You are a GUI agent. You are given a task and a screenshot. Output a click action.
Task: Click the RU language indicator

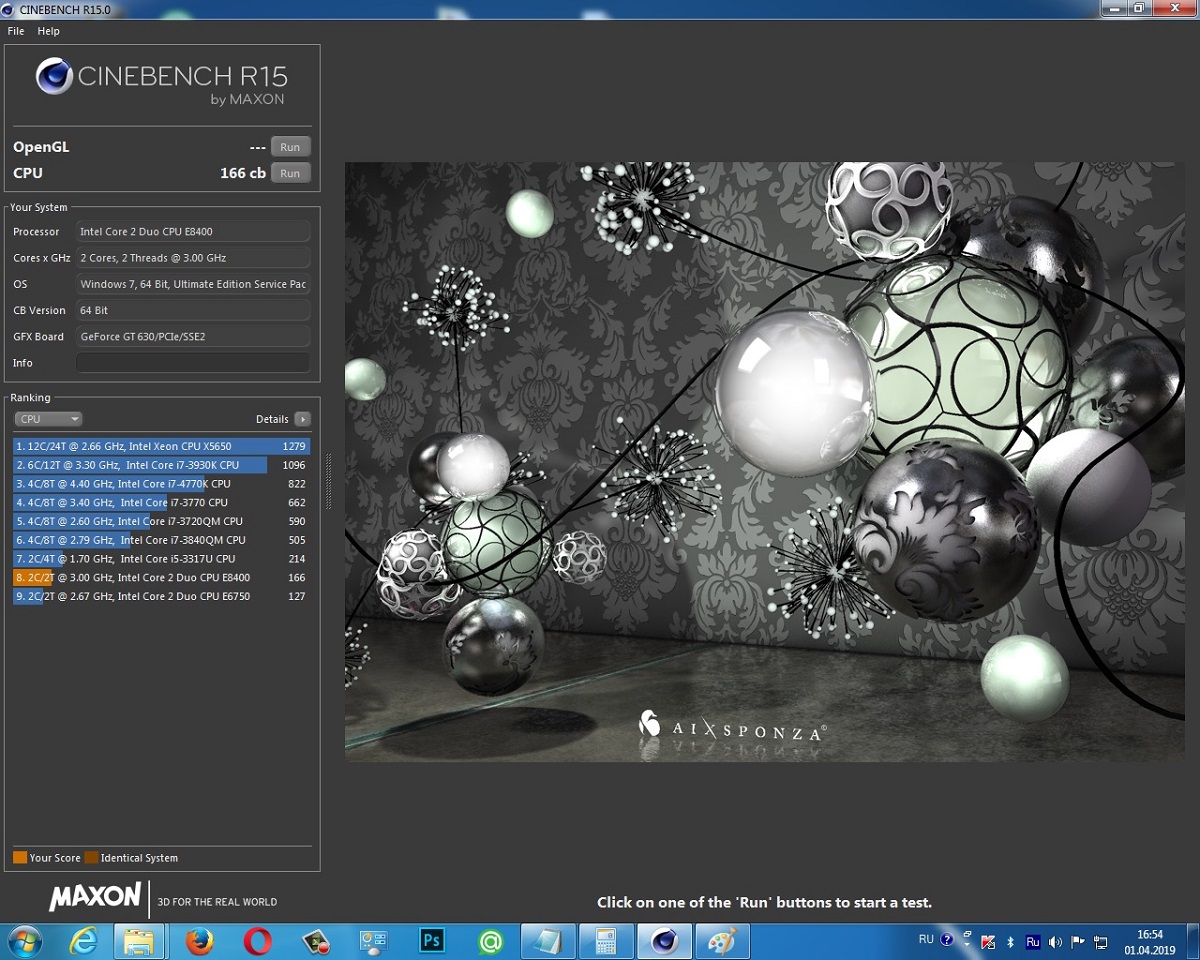926,940
